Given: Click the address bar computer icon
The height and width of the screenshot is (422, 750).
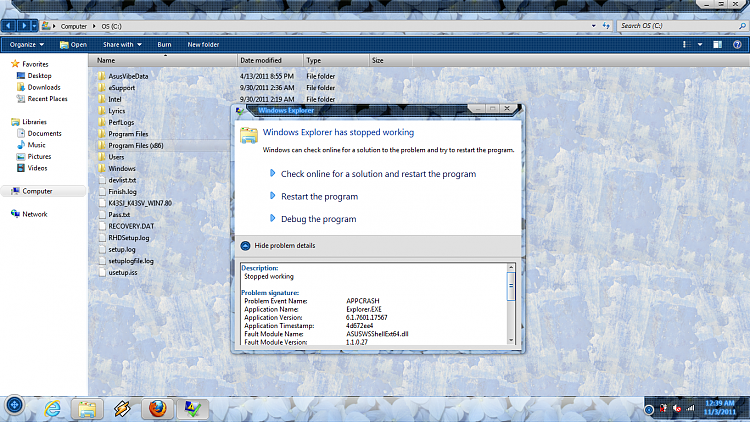Looking at the screenshot, I should (x=46, y=26).
